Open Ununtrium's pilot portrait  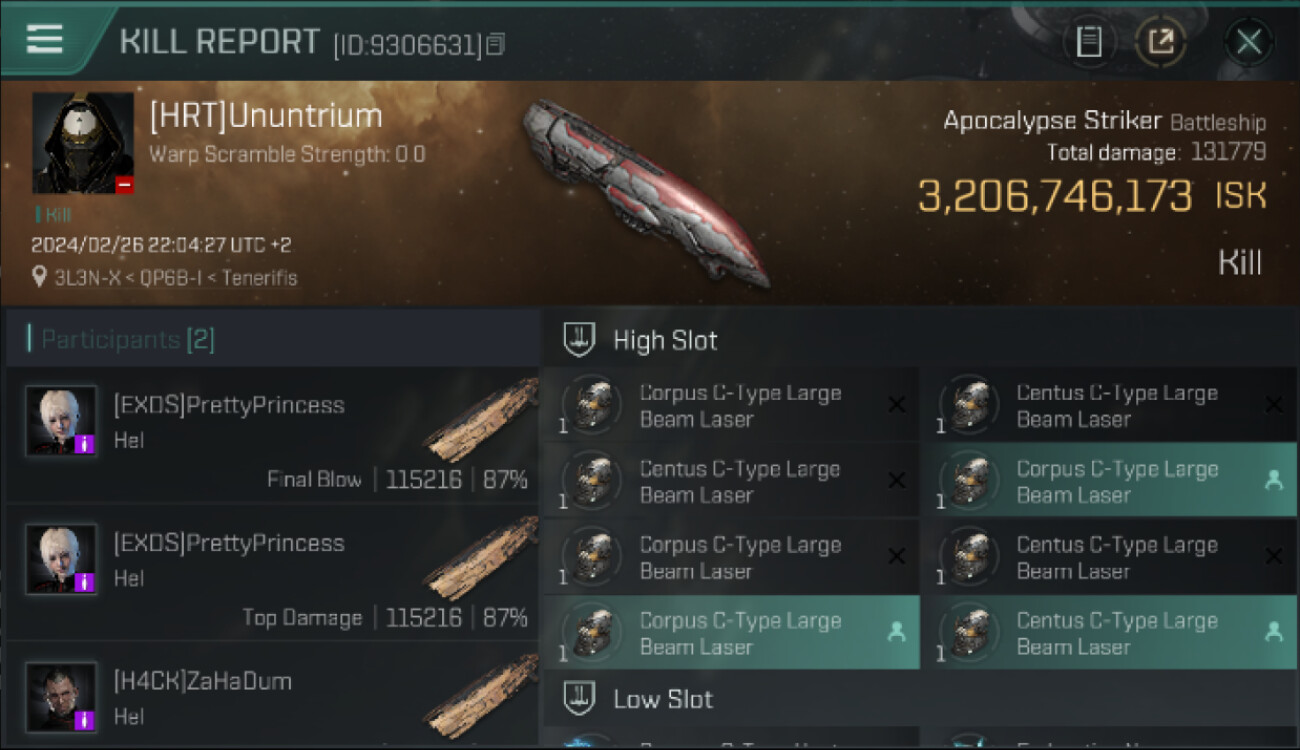tap(83, 143)
